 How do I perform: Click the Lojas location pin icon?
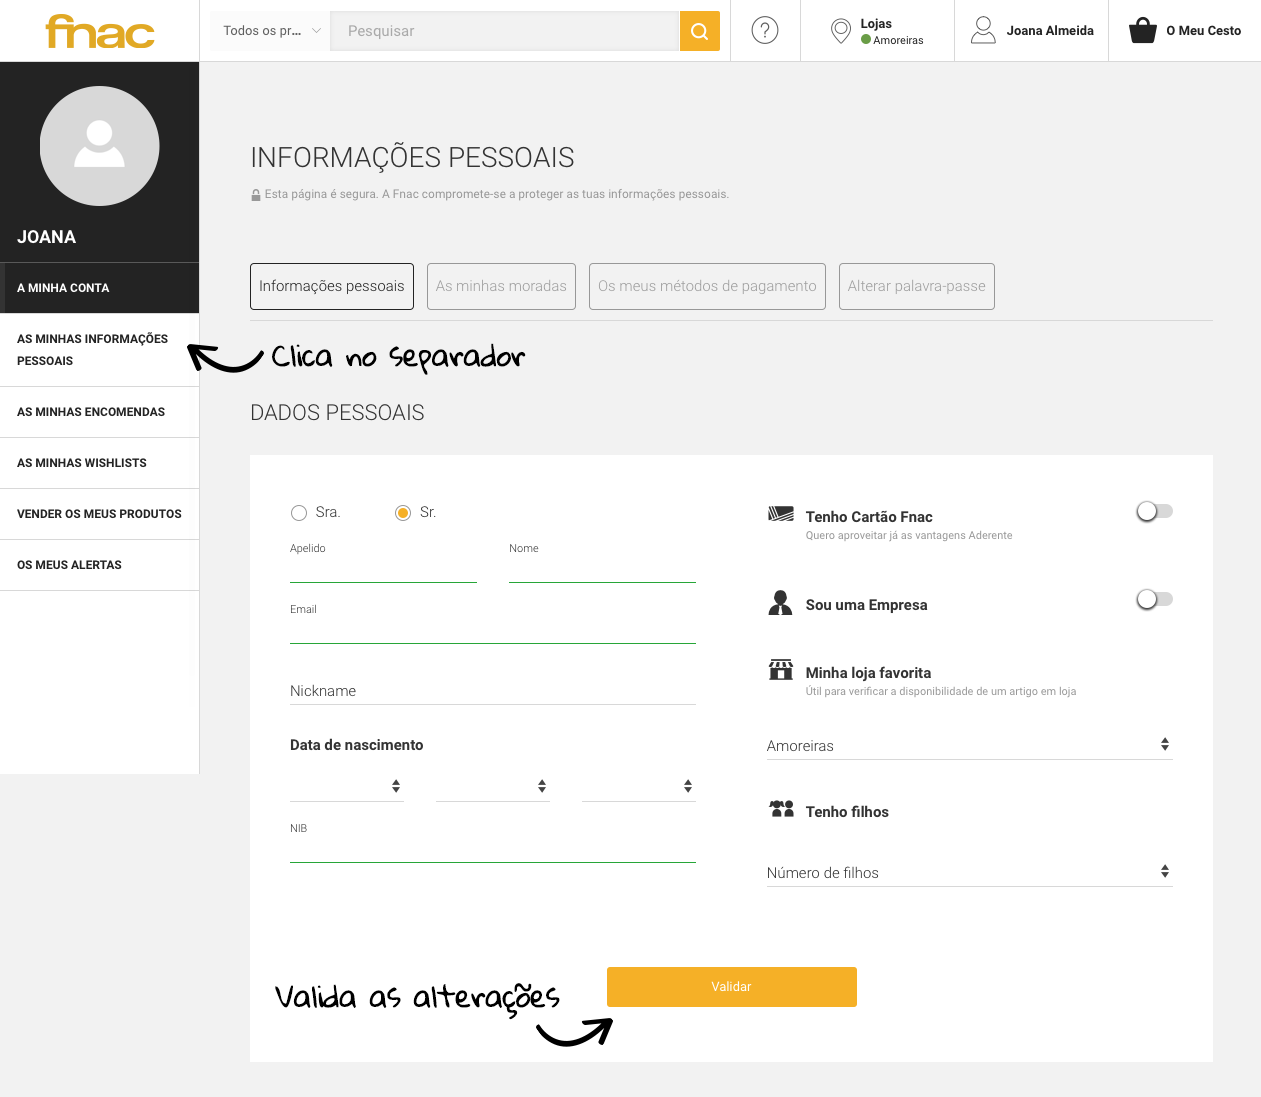tap(841, 31)
